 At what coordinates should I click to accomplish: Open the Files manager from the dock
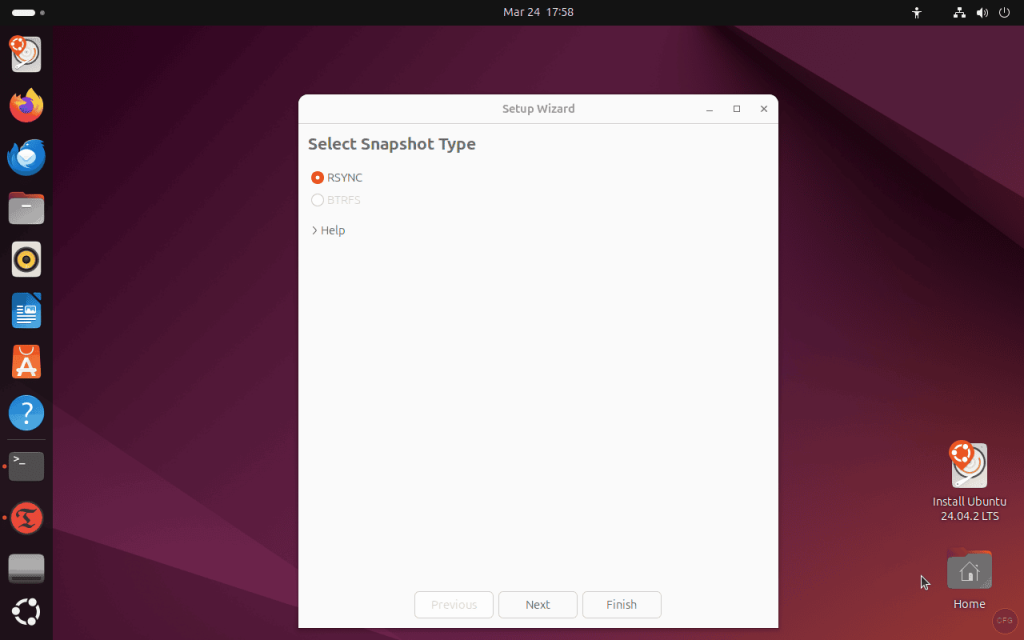click(x=26, y=208)
